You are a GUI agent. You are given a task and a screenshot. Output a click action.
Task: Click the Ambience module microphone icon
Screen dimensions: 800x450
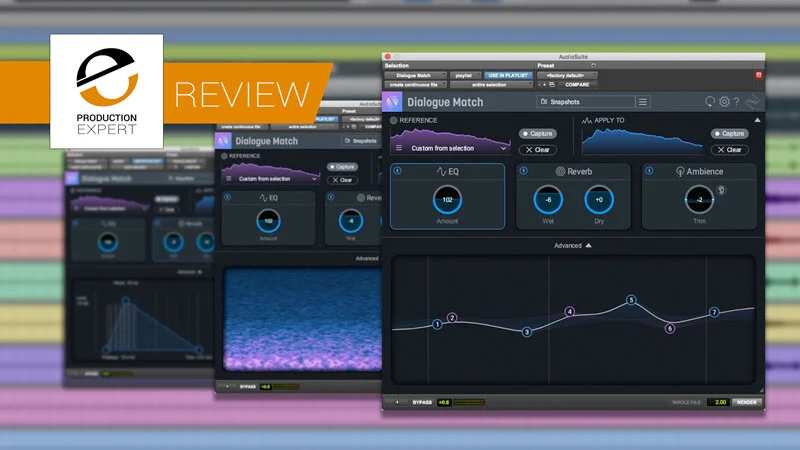tap(680, 172)
